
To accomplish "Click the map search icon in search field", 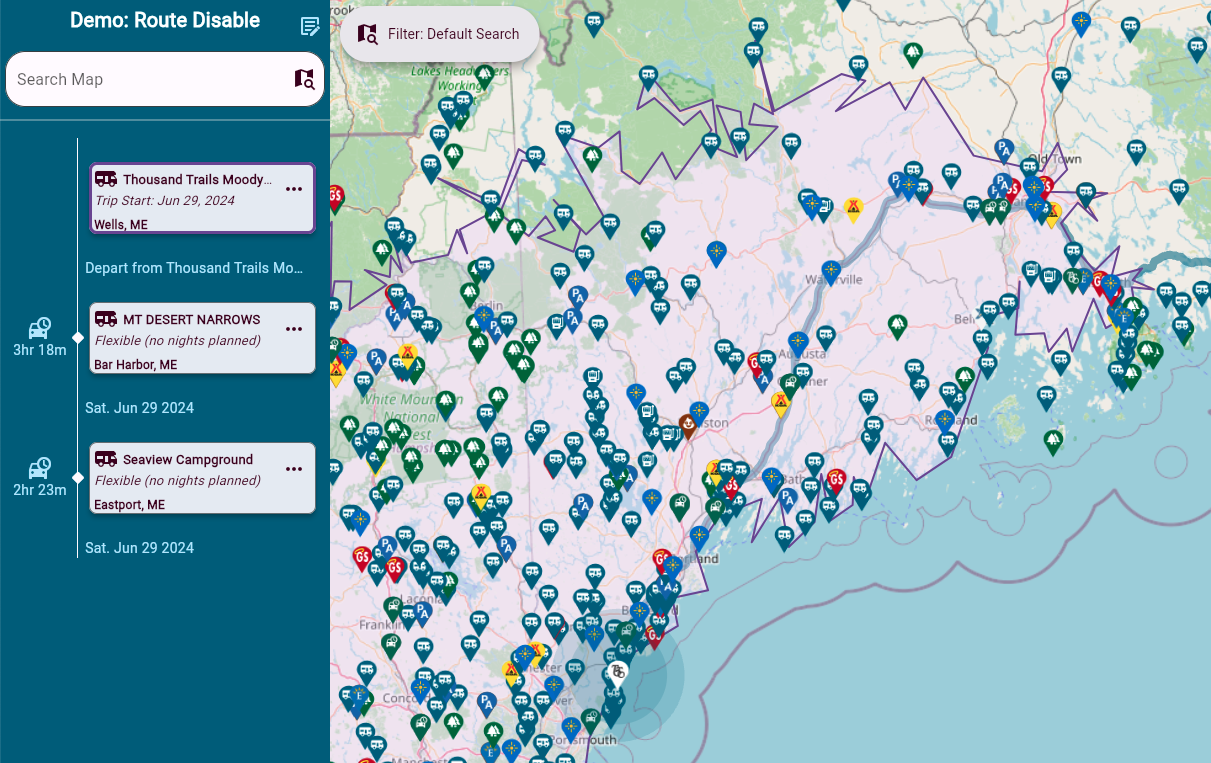I will pos(304,79).
